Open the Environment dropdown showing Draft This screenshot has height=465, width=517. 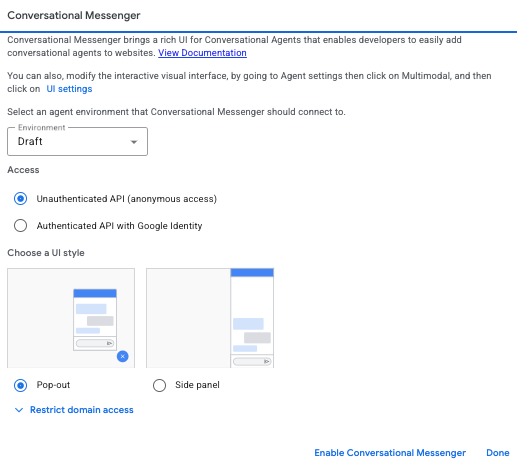pos(77,141)
